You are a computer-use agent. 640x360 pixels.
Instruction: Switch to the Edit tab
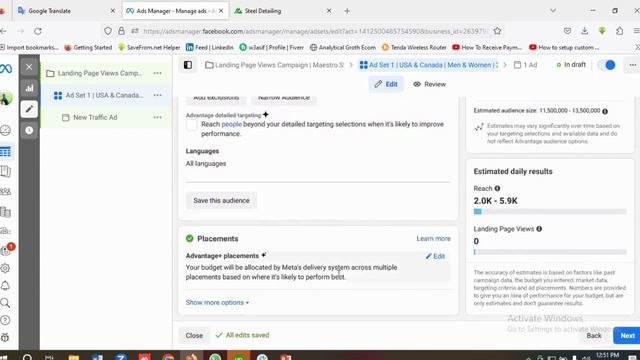386,84
